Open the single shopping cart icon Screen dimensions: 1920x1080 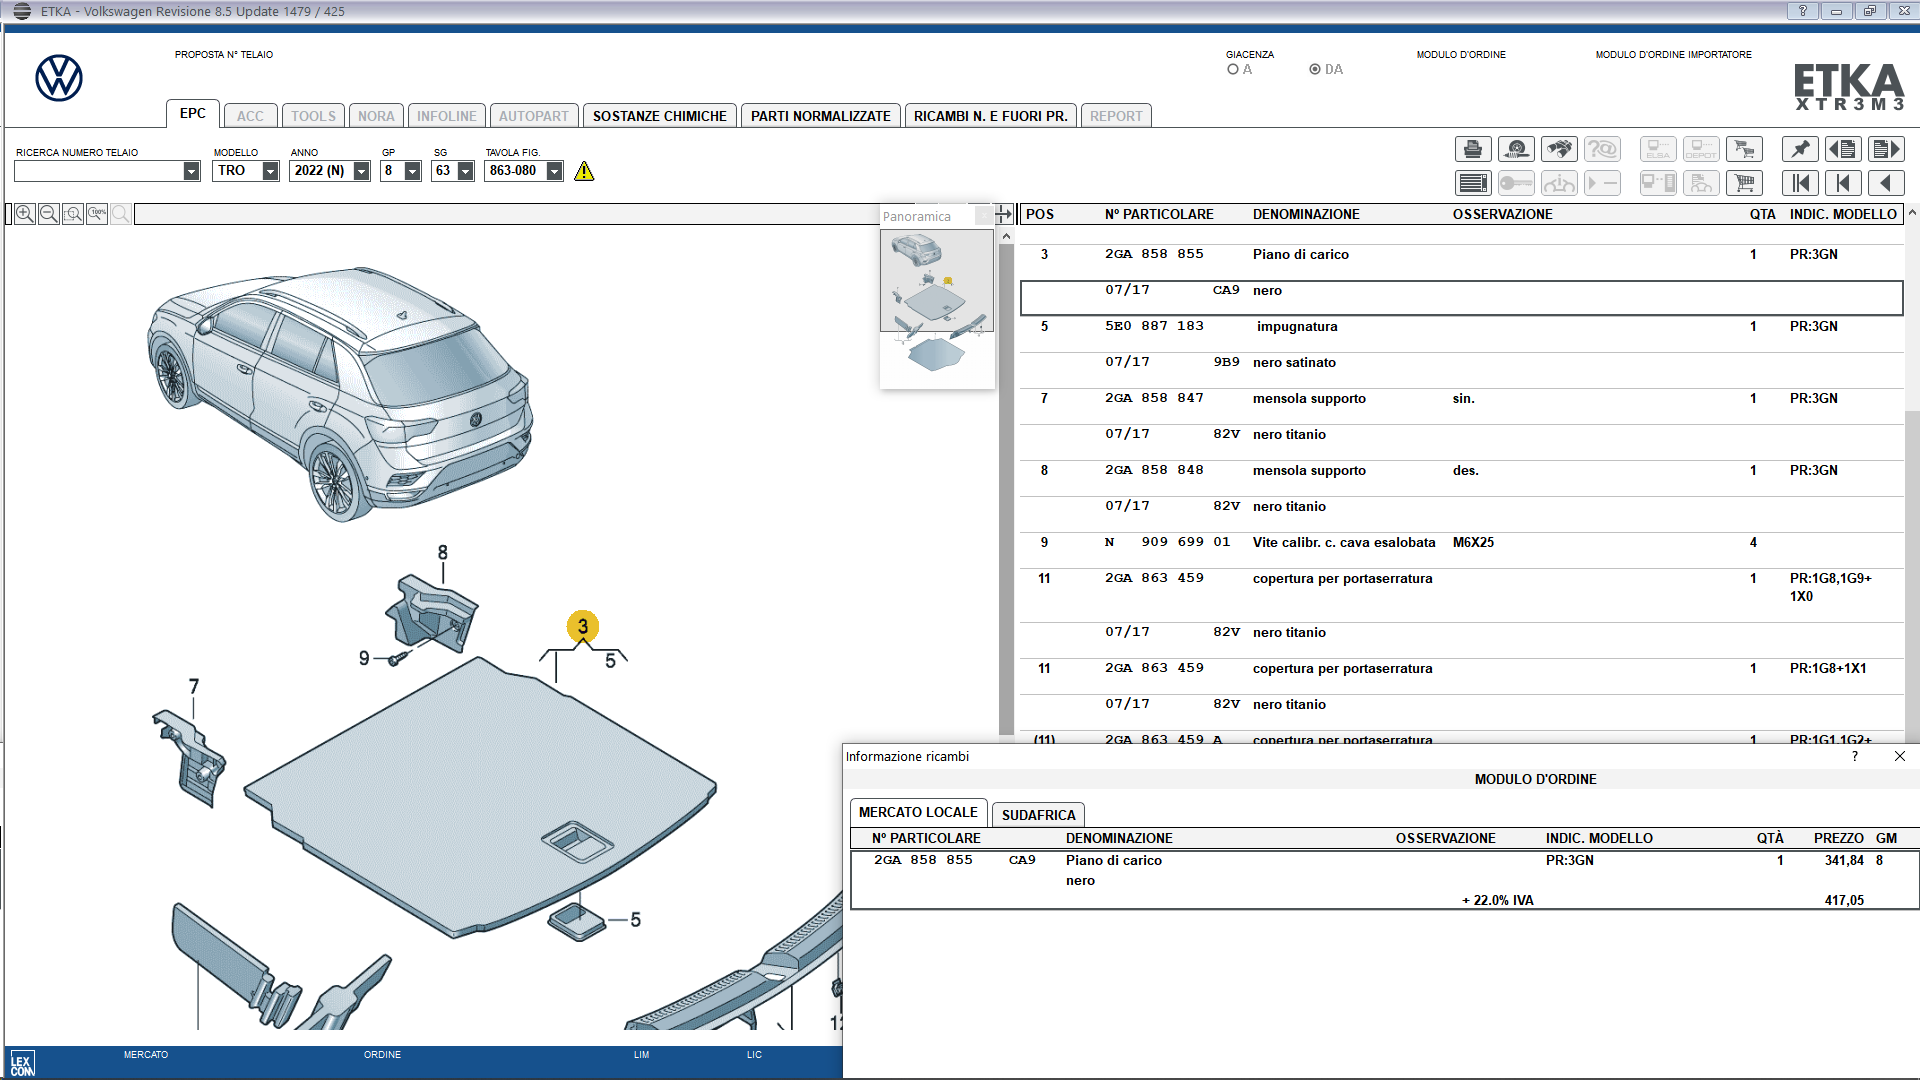1744,183
